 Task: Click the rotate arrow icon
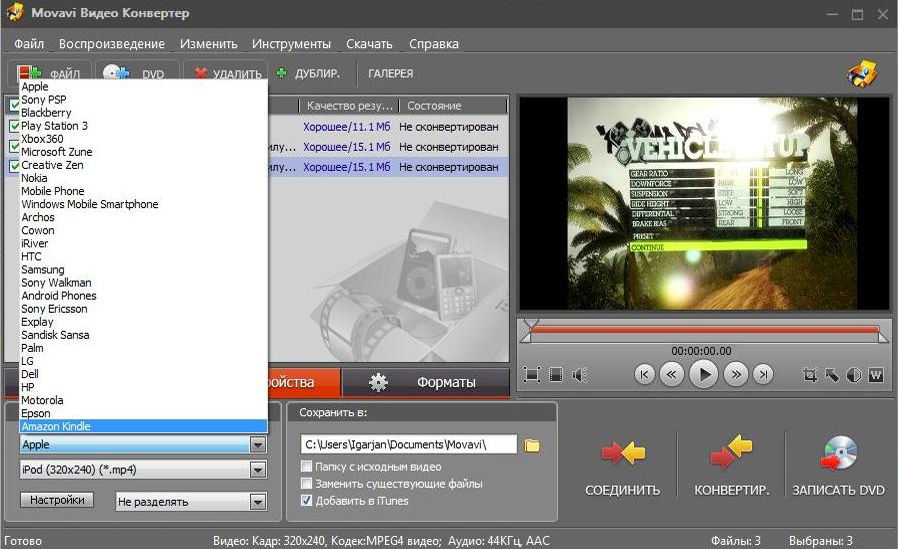click(832, 375)
